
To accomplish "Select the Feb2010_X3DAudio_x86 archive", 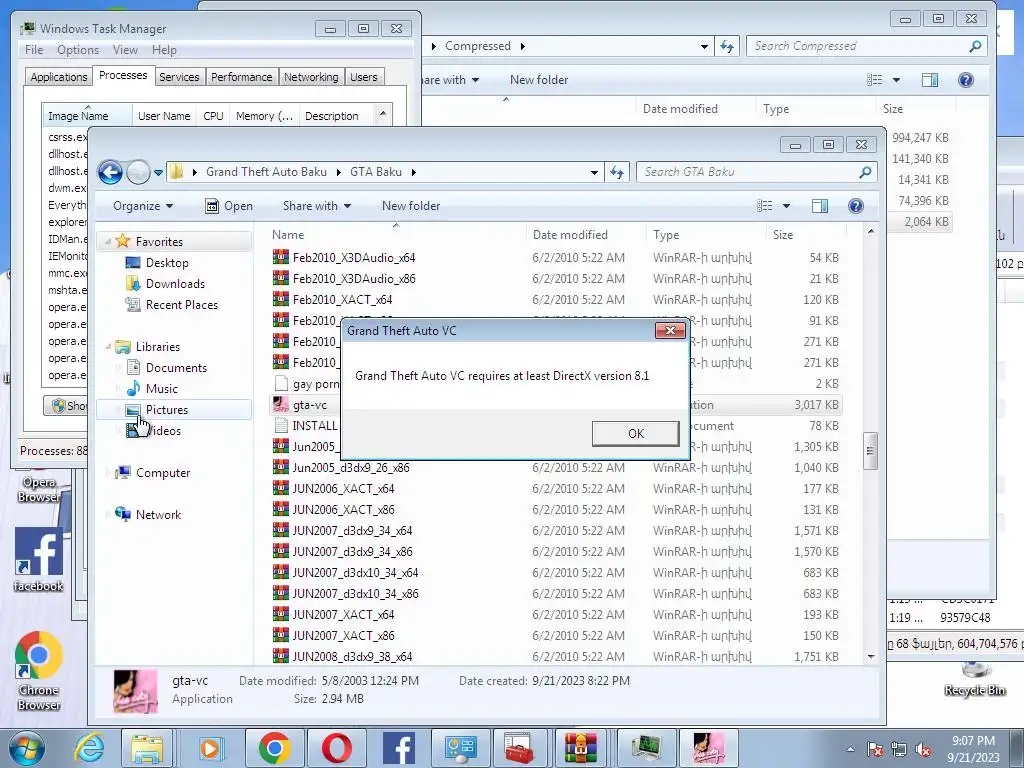I will click(354, 278).
